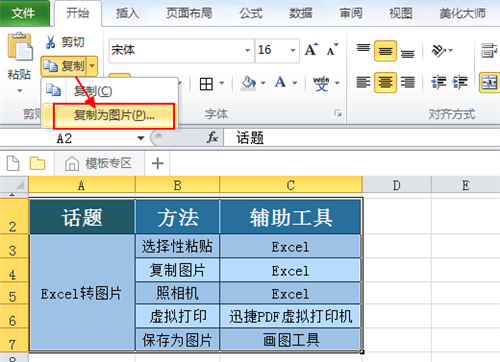Toggle align text right
This screenshot has width=500, height=362.
[407, 82]
